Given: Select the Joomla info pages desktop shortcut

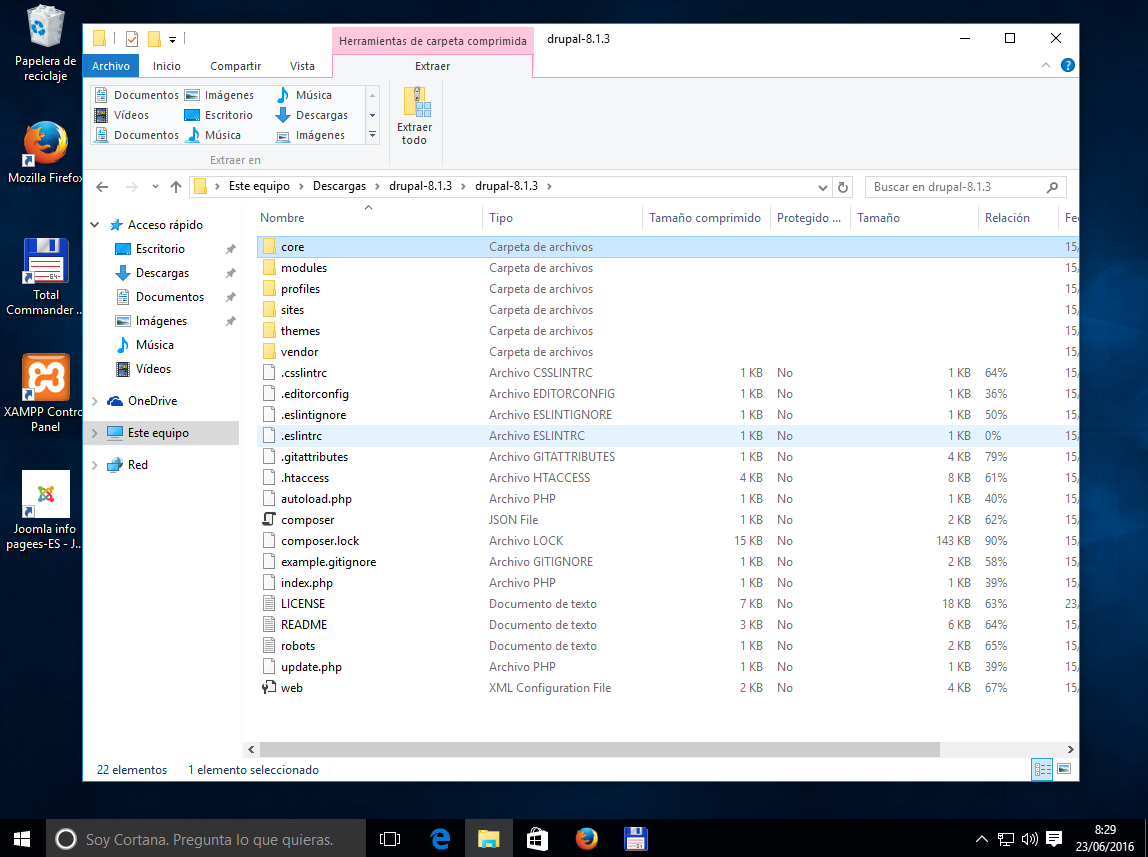Looking at the screenshot, I should tap(45, 510).
